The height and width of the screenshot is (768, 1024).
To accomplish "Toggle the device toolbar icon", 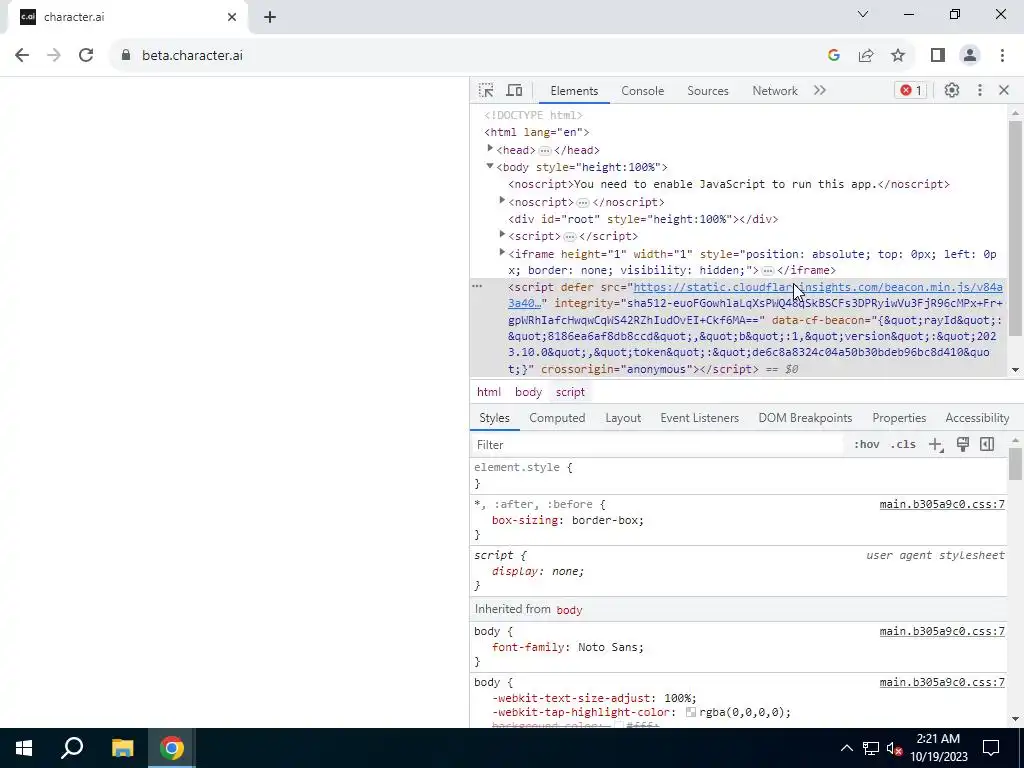I will (515, 90).
